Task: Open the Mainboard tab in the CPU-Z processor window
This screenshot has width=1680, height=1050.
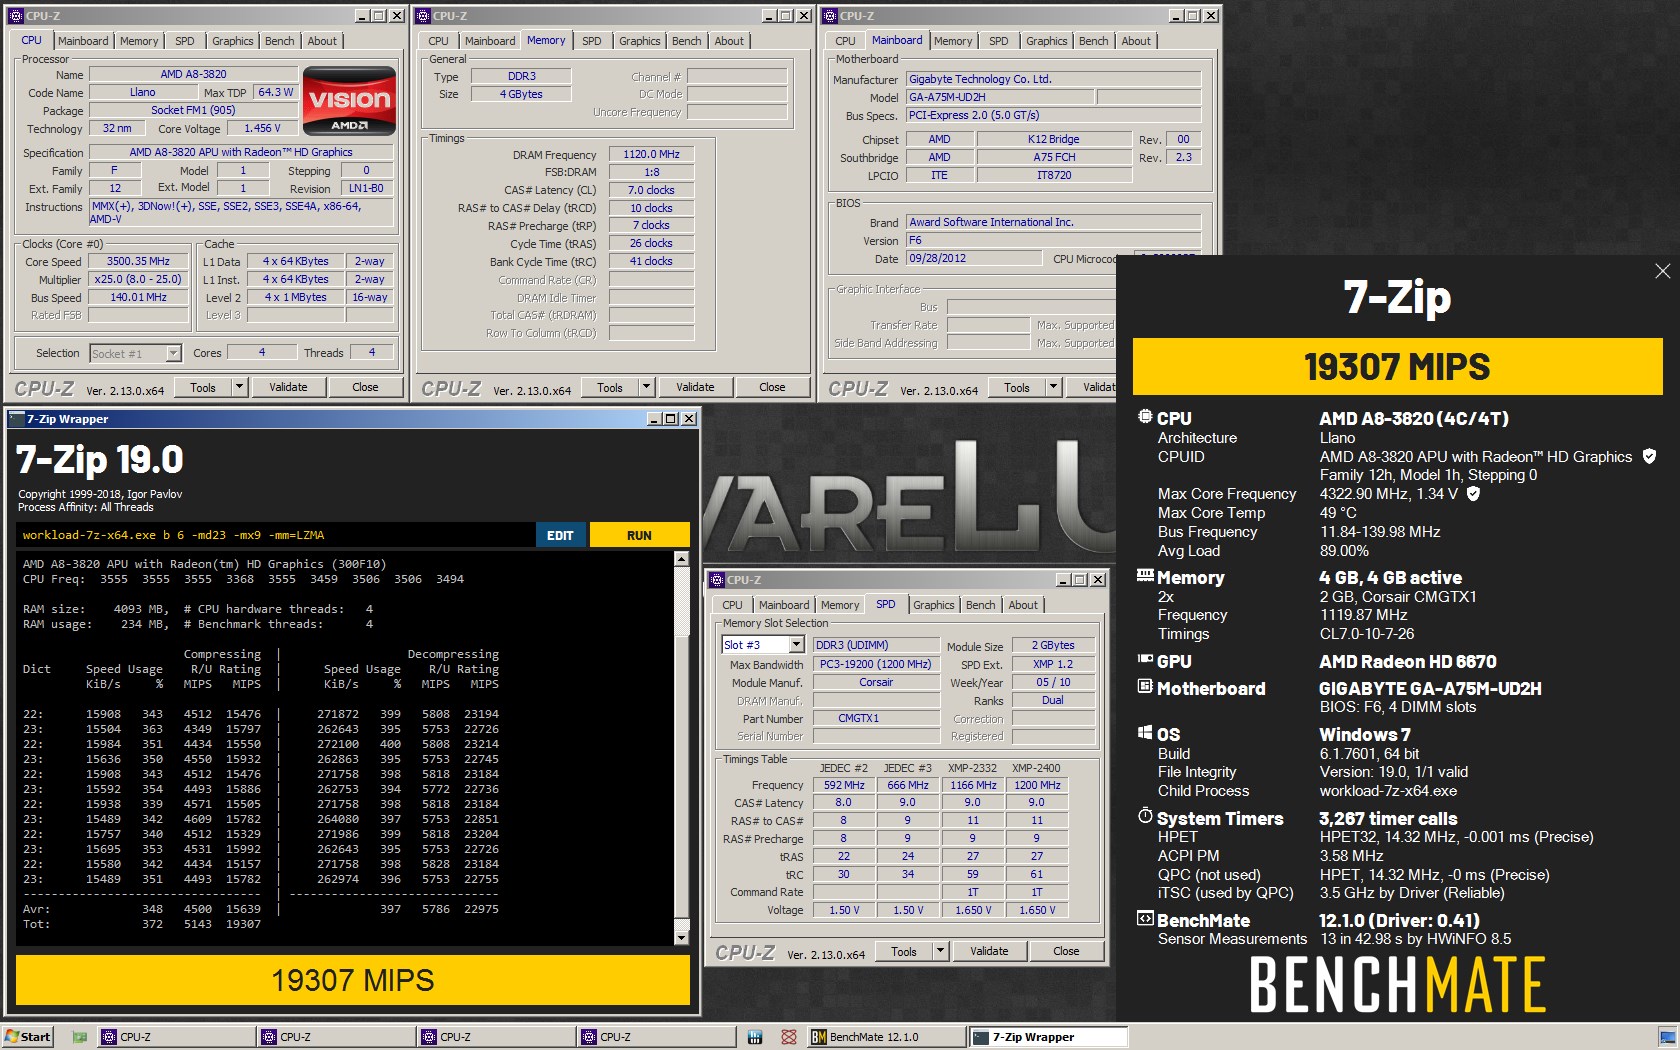Action: click(x=83, y=41)
